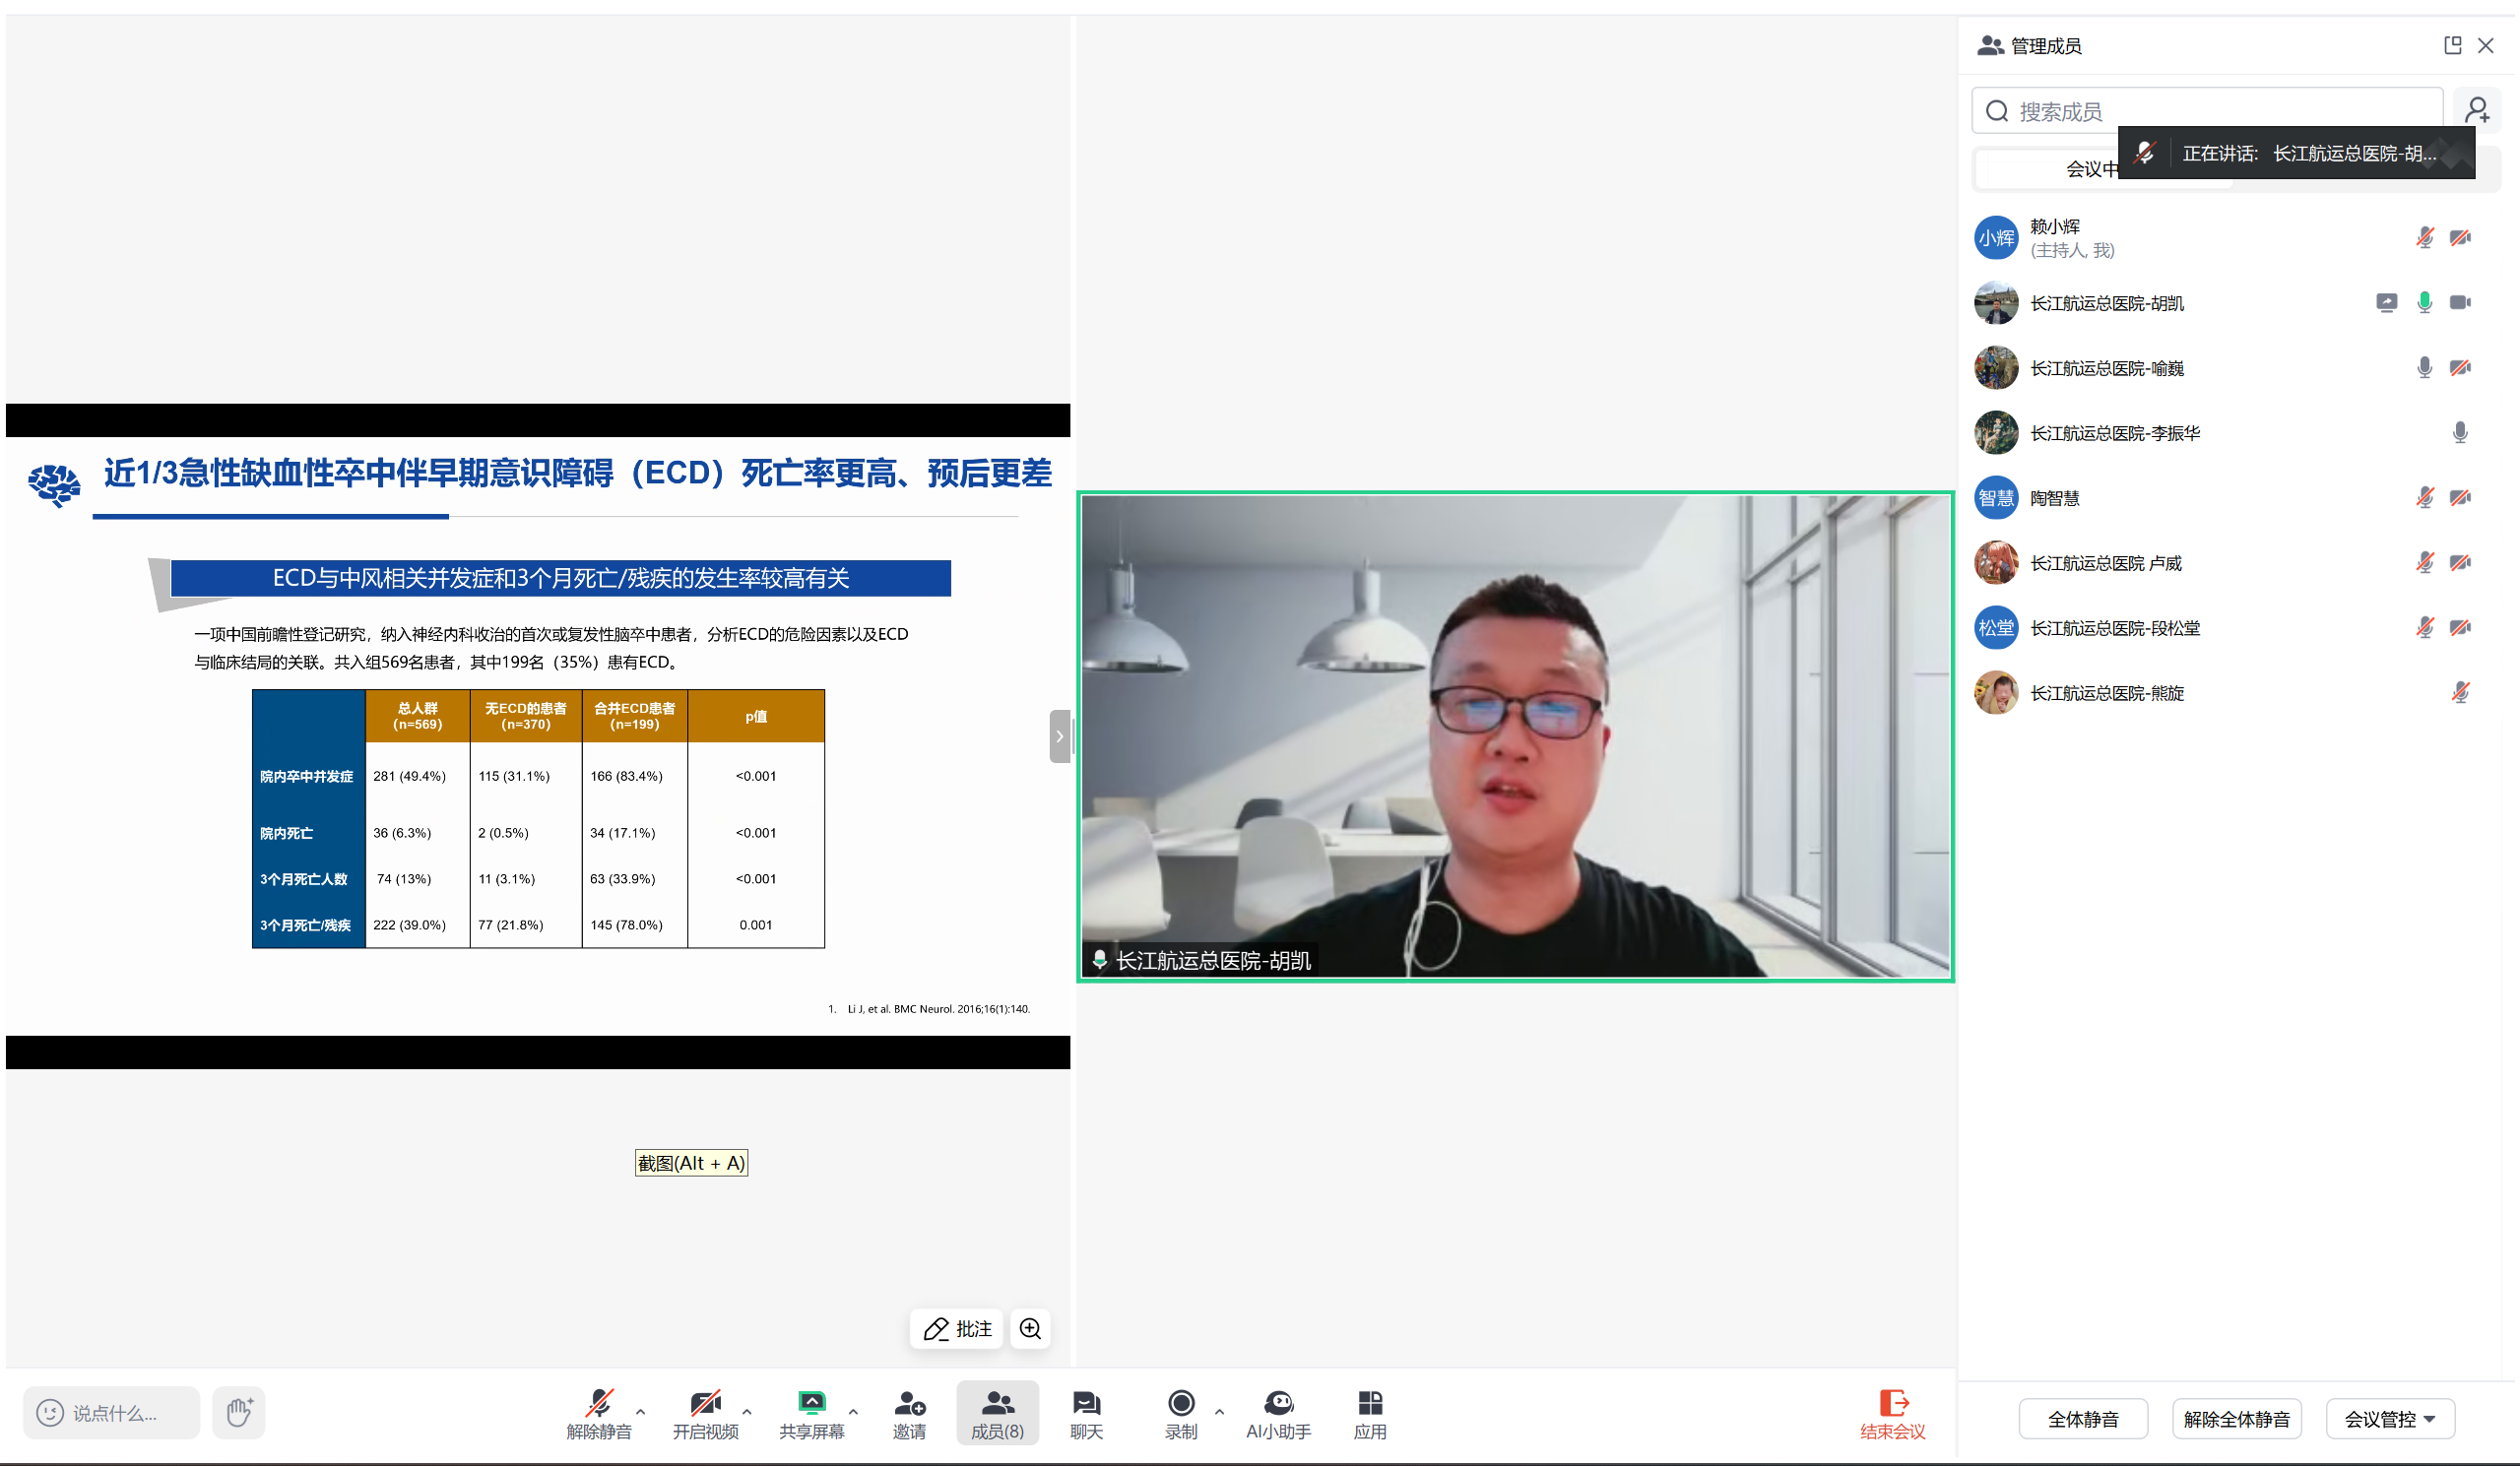Image resolution: width=2520 pixels, height=1466 pixels.
Task: Click the 解除全体静音 button
Action: (x=2236, y=1418)
